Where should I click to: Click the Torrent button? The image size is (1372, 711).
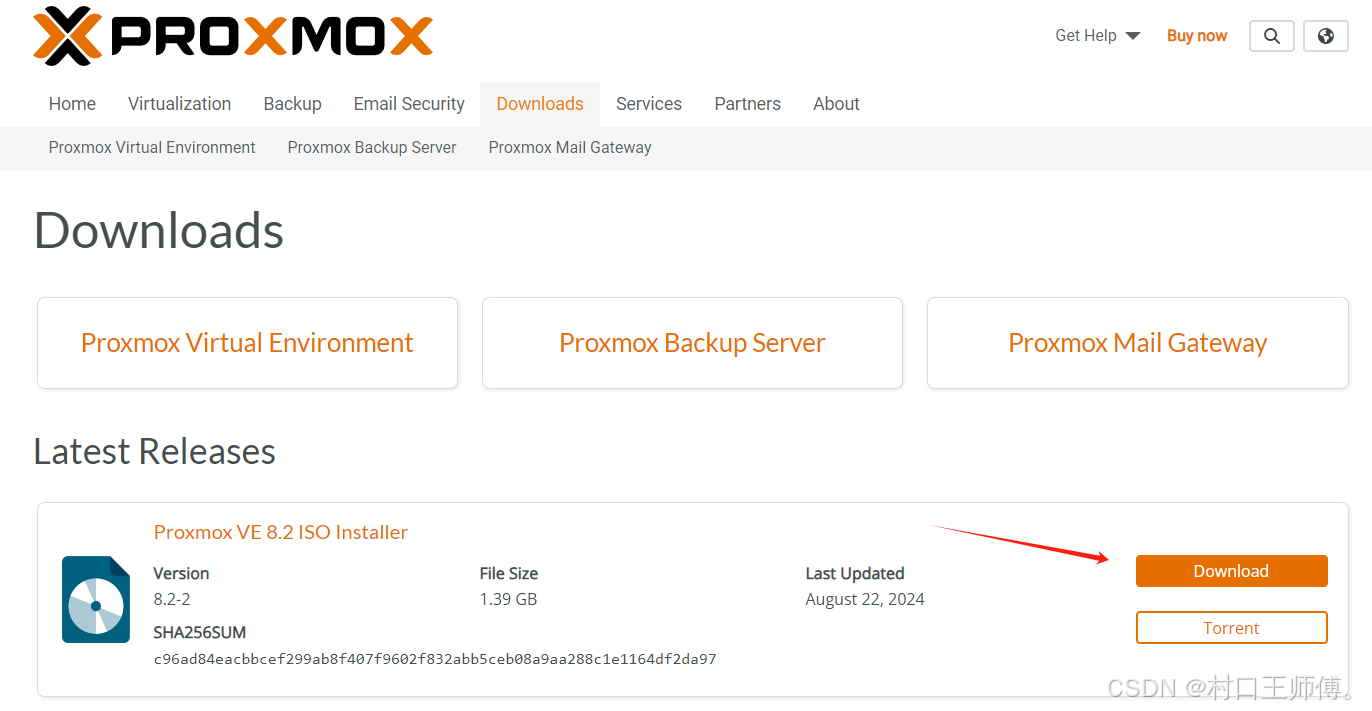coord(1231,628)
